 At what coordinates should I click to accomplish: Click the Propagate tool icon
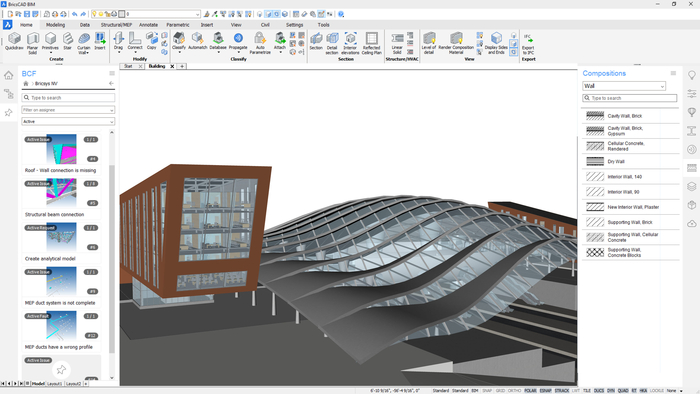238,41
